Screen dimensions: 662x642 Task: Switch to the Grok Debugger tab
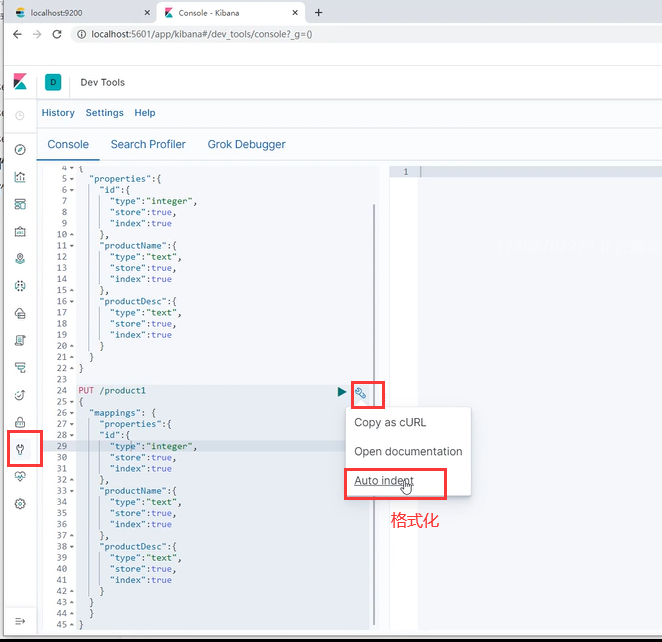(247, 144)
